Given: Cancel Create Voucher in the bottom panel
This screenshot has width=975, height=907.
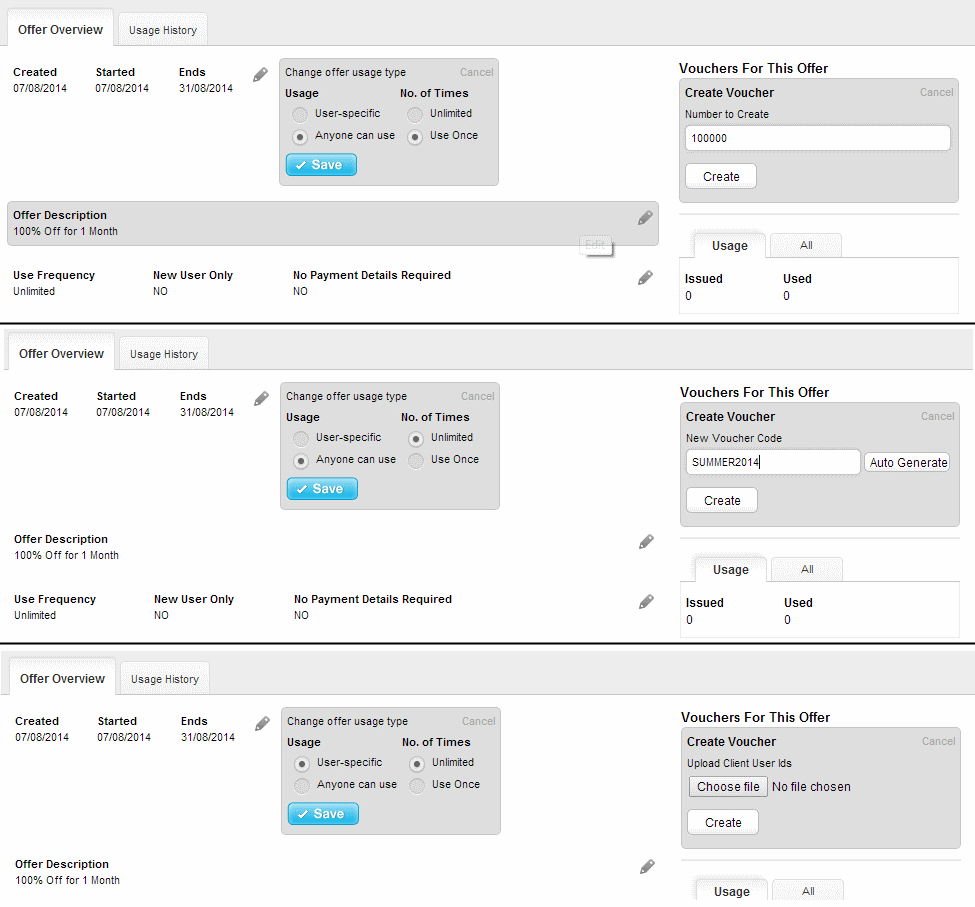Looking at the screenshot, I should click(x=938, y=742).
